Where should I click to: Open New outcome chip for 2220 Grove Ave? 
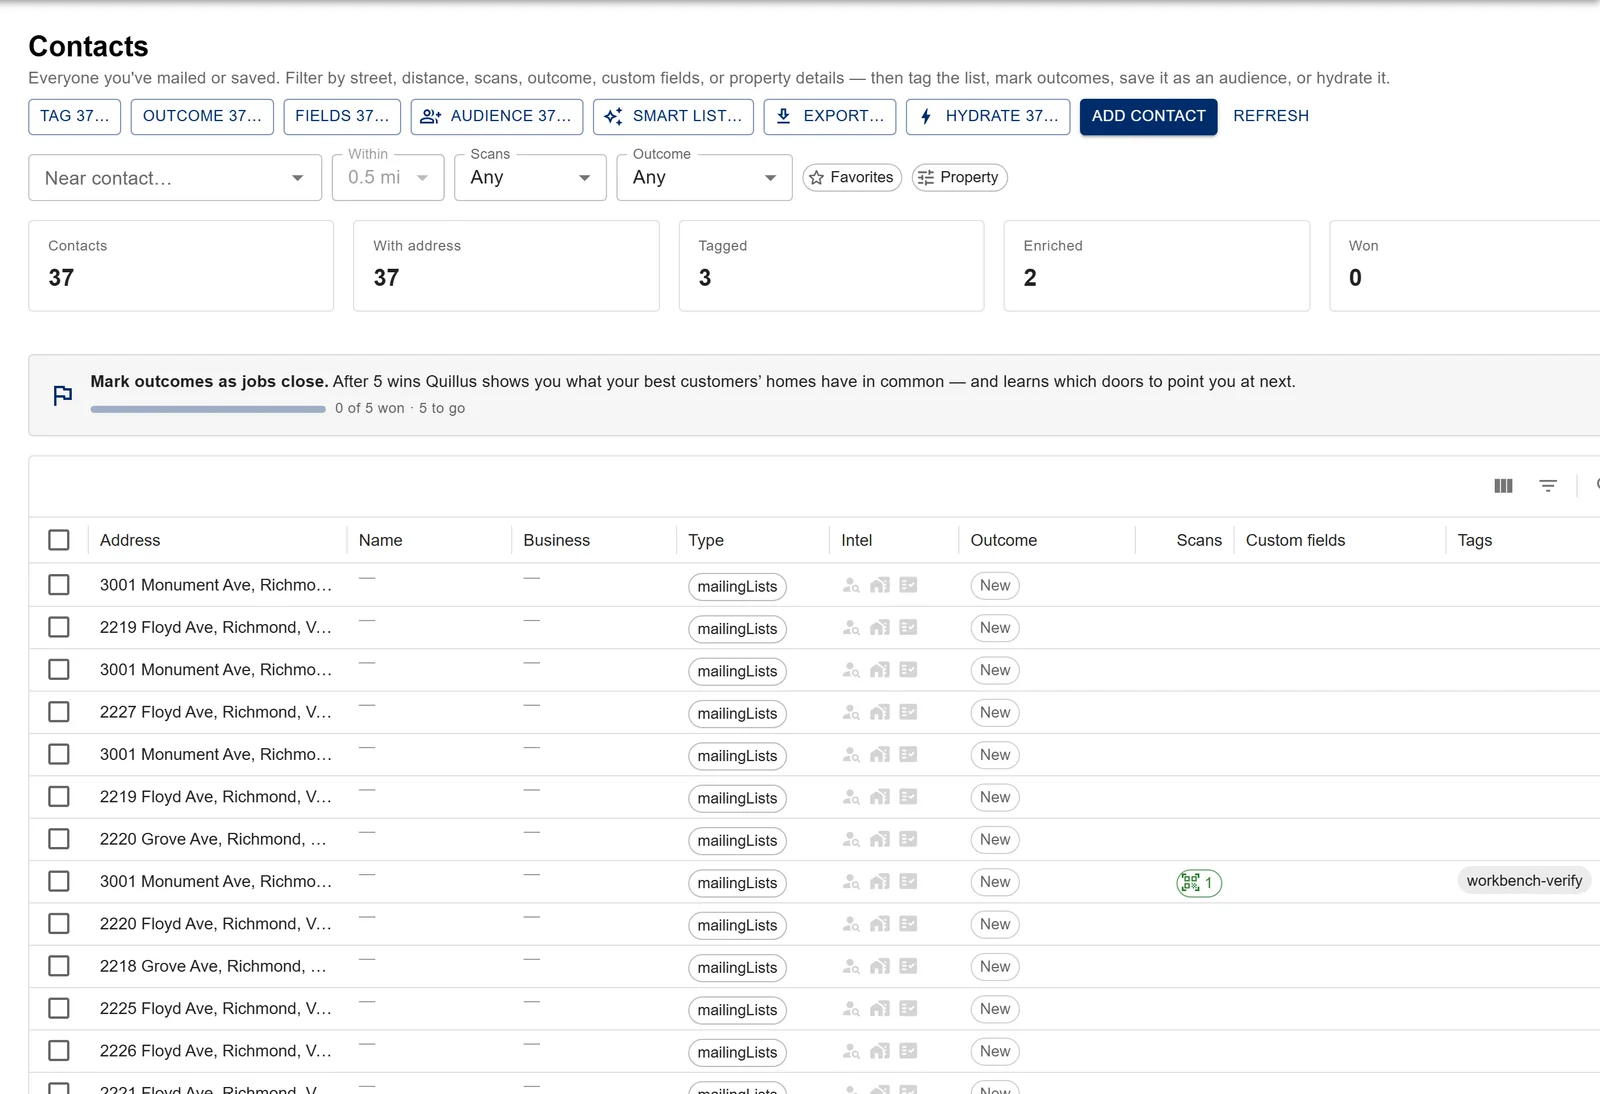tap(995, 840)
